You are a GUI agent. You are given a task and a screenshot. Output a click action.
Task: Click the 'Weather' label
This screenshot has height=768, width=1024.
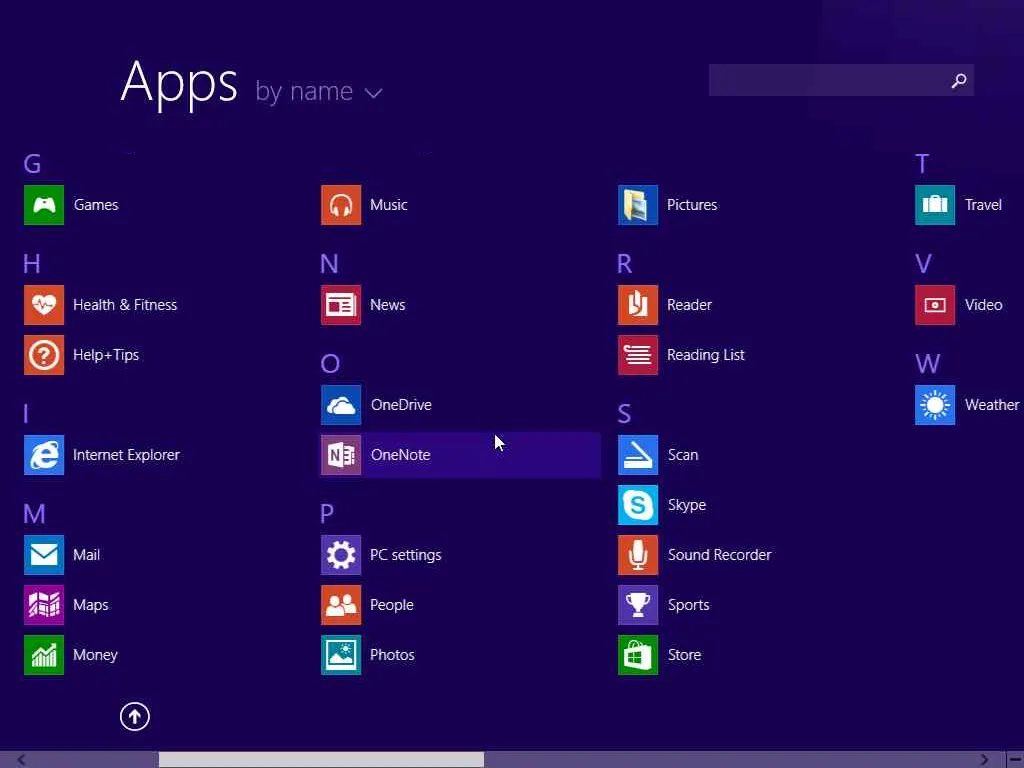tap(992, 405)
